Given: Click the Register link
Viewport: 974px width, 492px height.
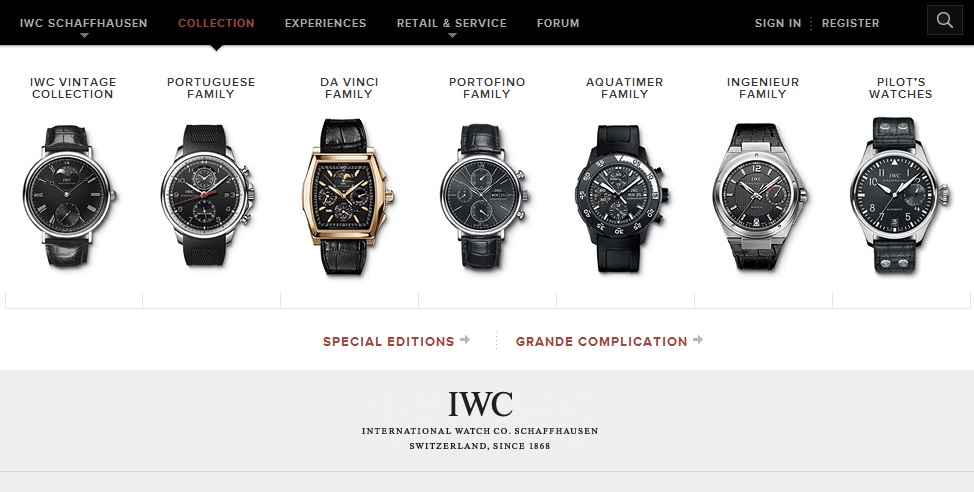Looking at the screenshot, I should [850, 23].
